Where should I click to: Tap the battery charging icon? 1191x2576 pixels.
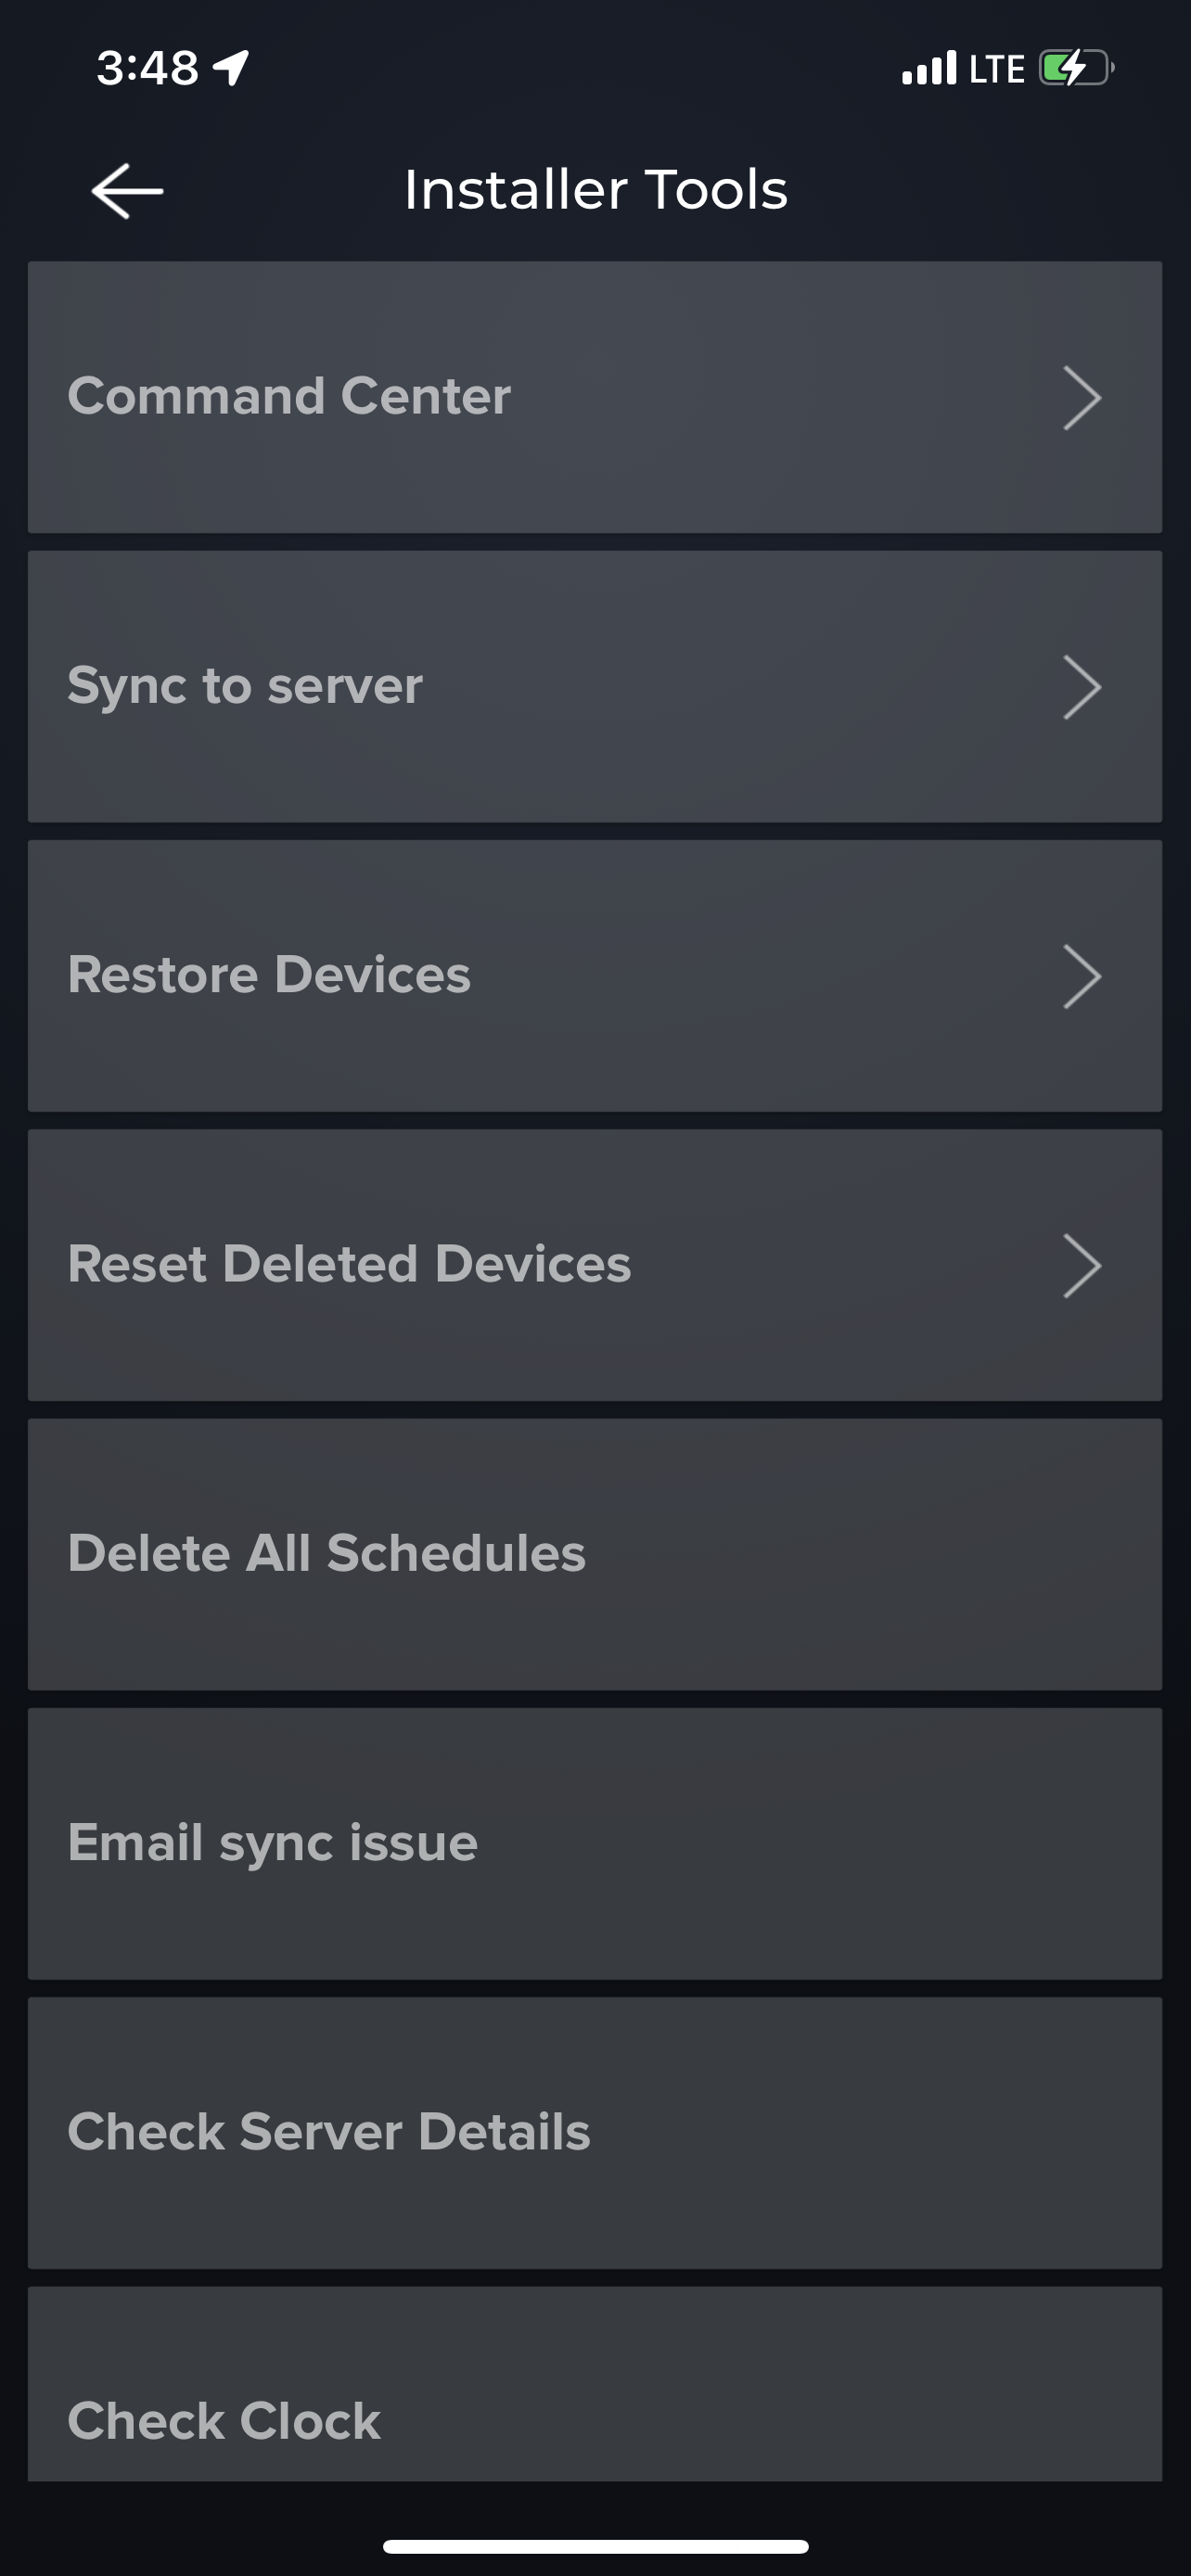(1076, 68)
